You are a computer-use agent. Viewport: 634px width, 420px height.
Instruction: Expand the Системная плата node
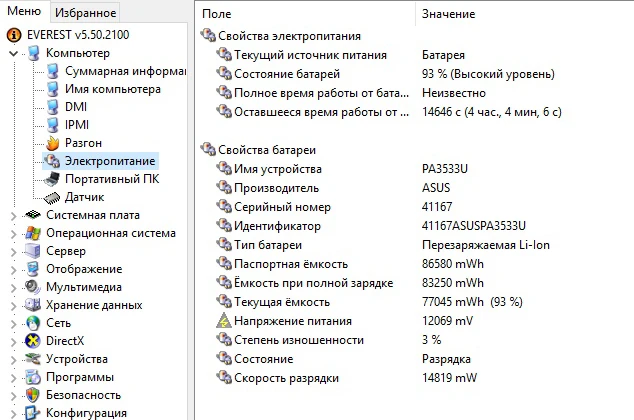coord(13,216)
